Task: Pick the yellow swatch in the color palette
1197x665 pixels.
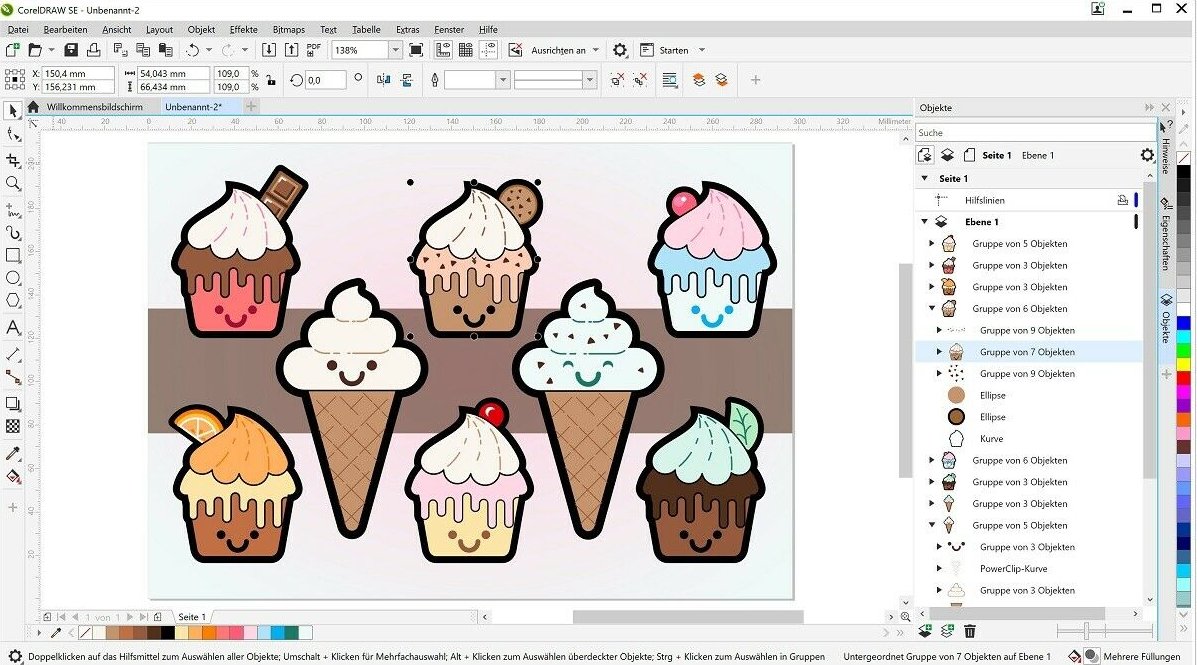Action: [1184, 362]
